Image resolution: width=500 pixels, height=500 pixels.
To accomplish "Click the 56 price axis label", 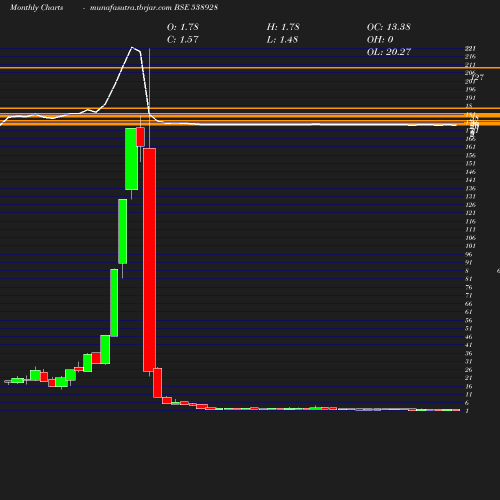I will (469, 320).
